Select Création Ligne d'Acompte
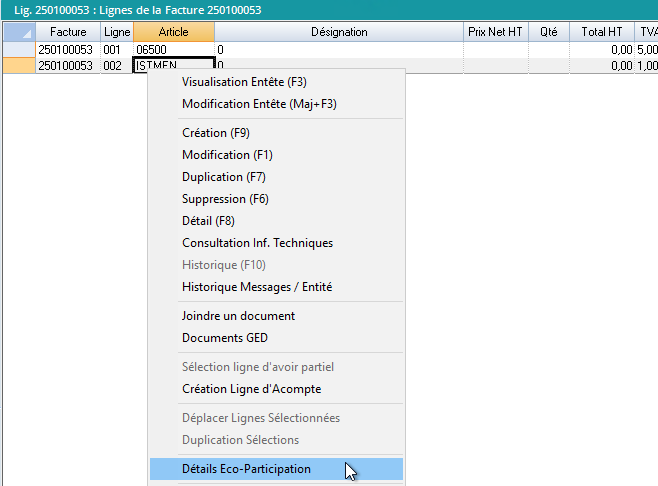This screenshot has height=486, width=658. point(251,389)
